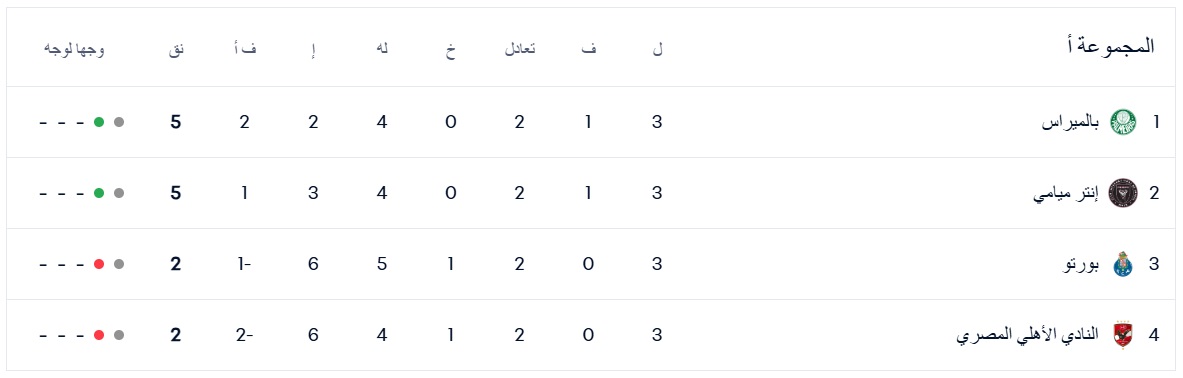Open the إنتر ميامي team link

click(1065, 193)
